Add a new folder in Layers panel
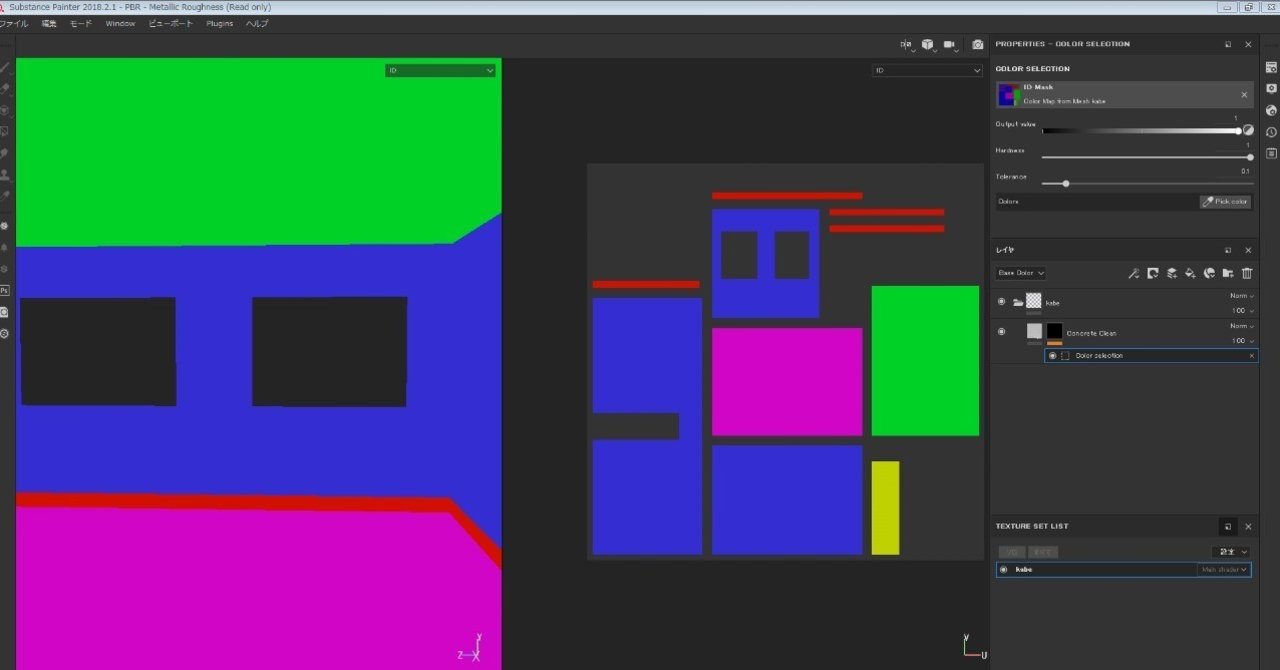The image size is (1280, 670). click(1228, 273)
